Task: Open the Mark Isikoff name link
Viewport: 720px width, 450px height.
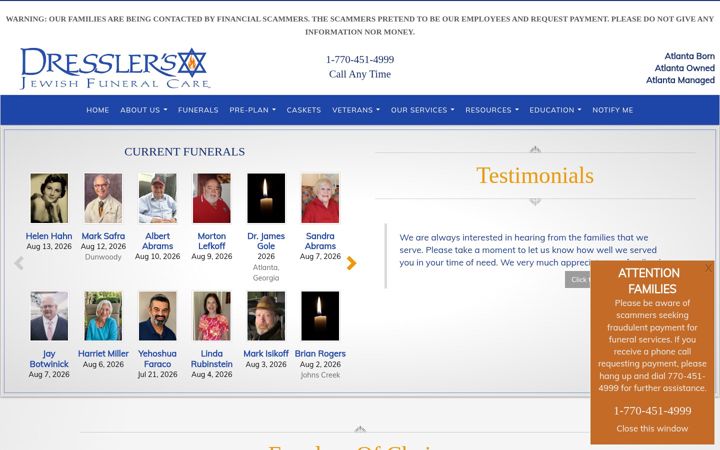Action: click(266, 354)
